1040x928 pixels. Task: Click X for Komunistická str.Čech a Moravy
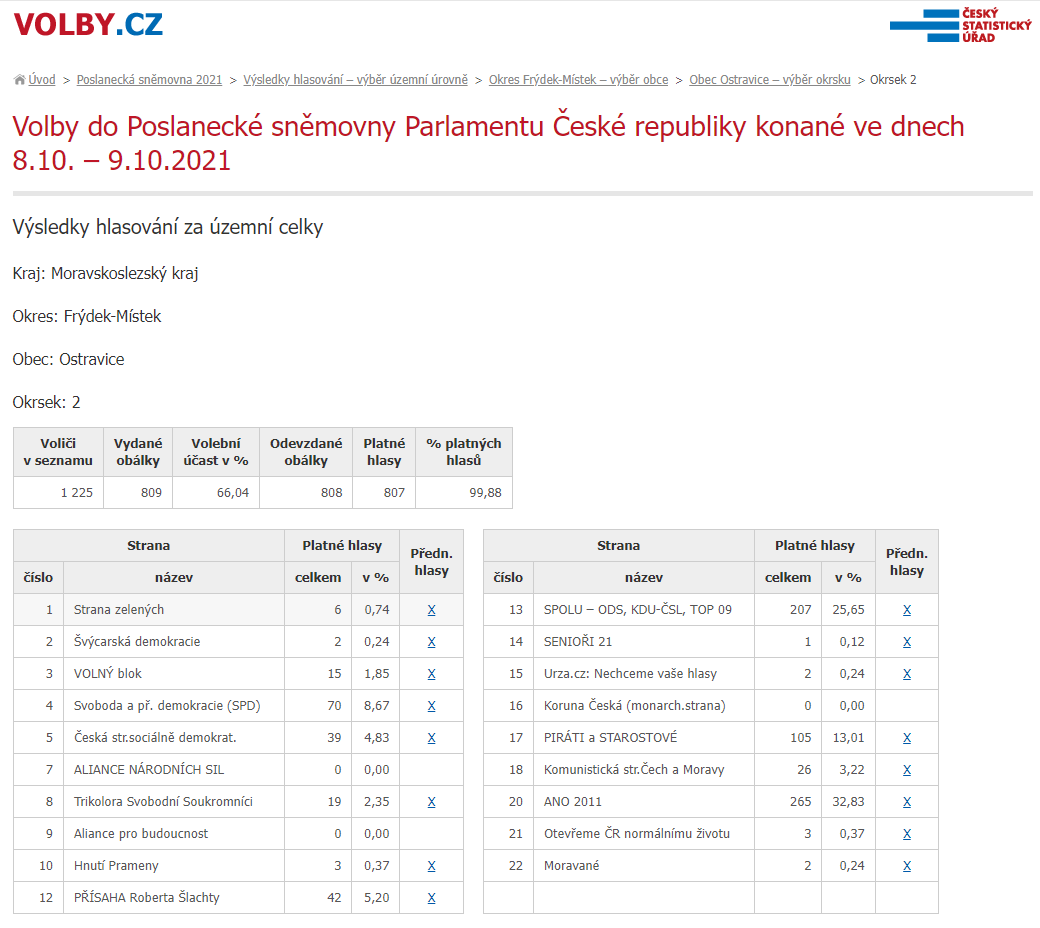tap(906, 770)
